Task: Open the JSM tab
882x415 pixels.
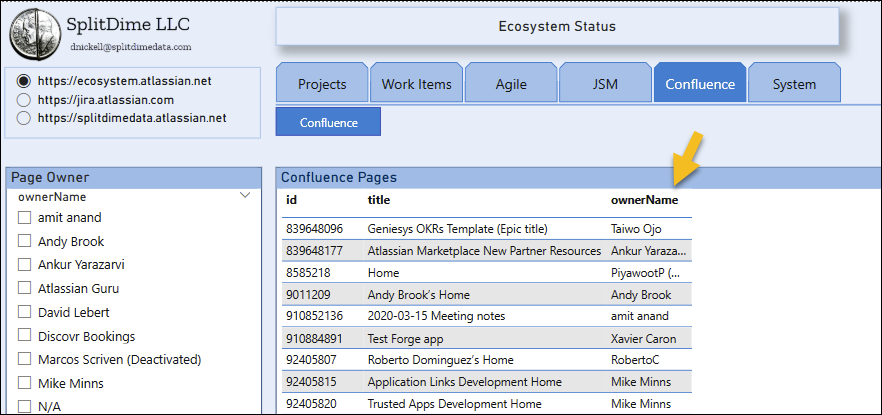Action: [604, 84]
